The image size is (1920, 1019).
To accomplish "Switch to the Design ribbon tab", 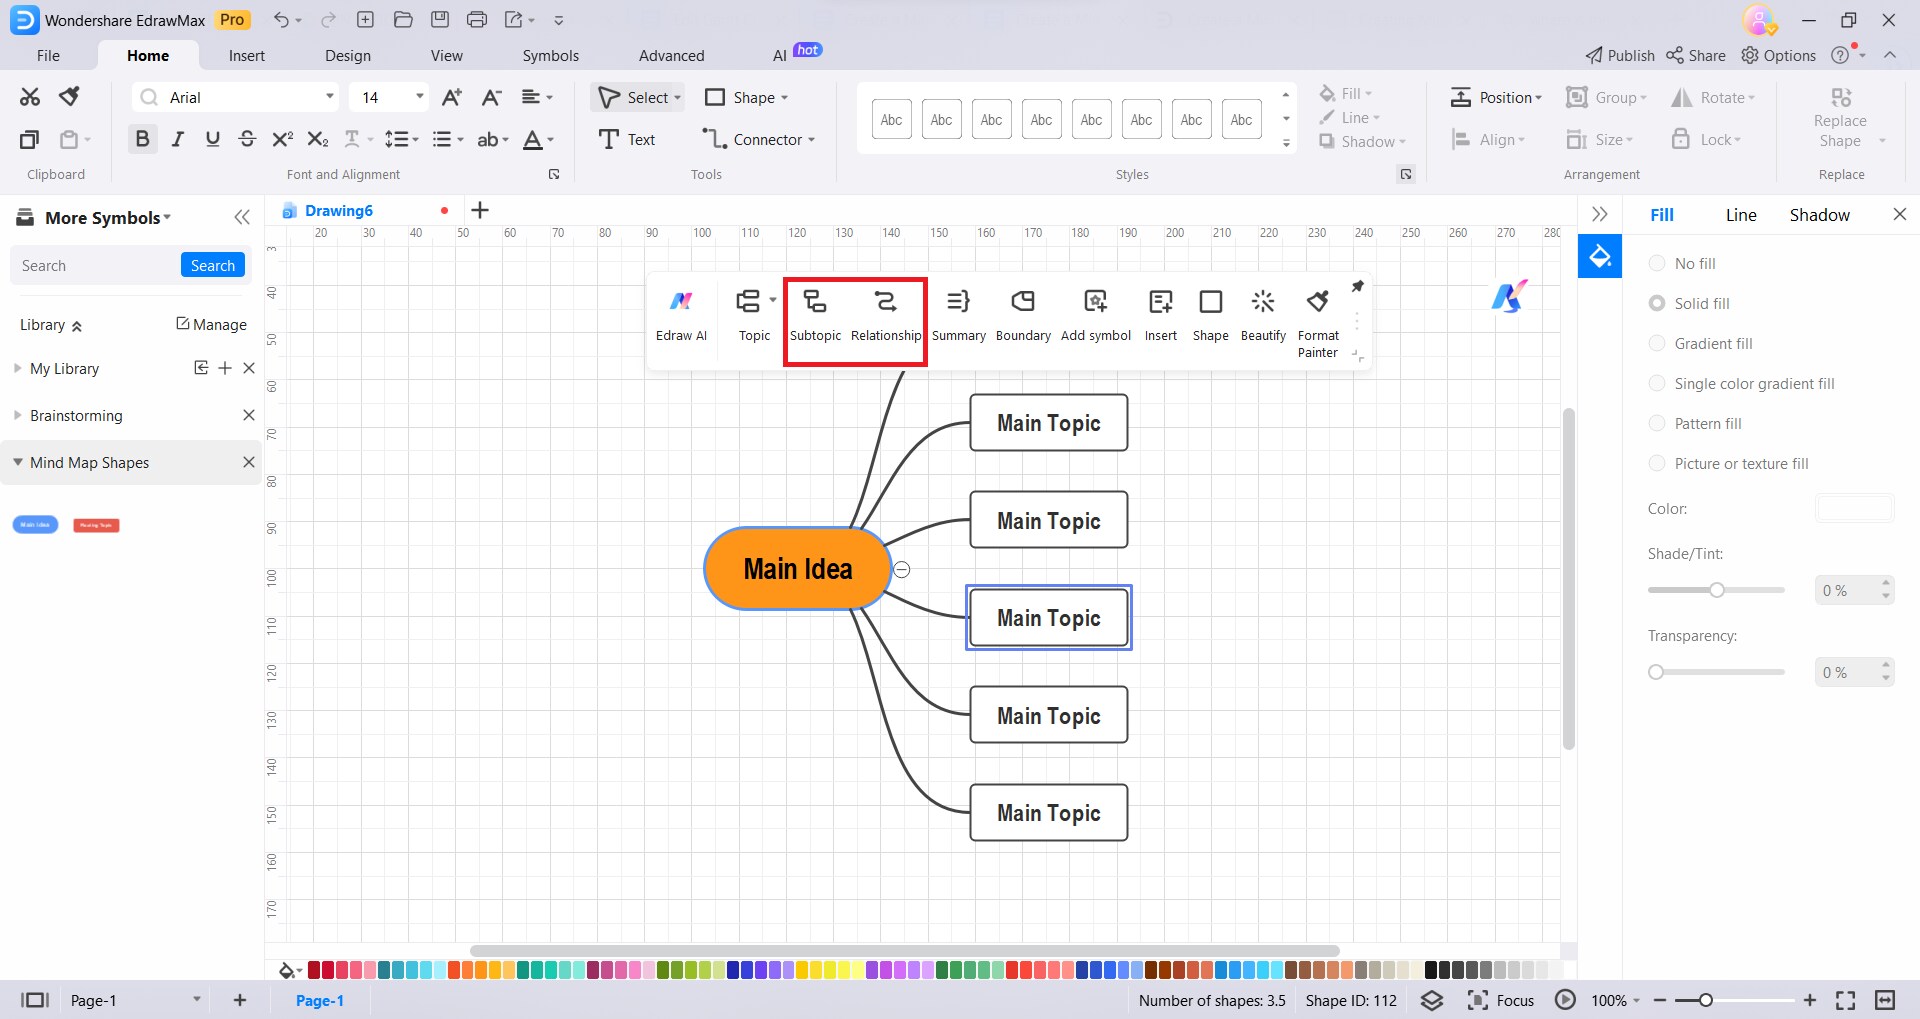I will [347, 55].
